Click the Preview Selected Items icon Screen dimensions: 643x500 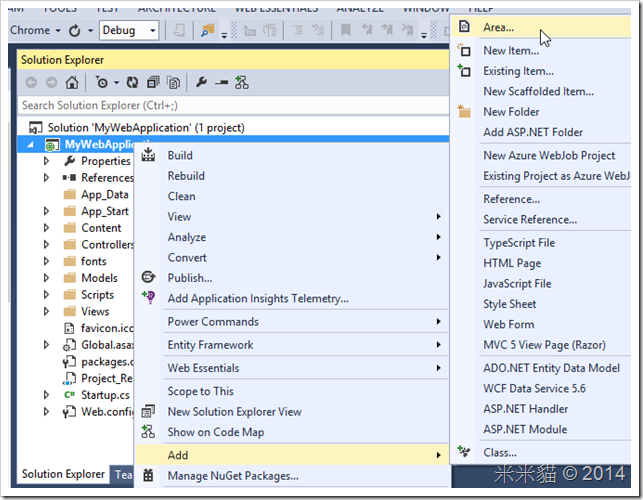(x=221, y=82)
